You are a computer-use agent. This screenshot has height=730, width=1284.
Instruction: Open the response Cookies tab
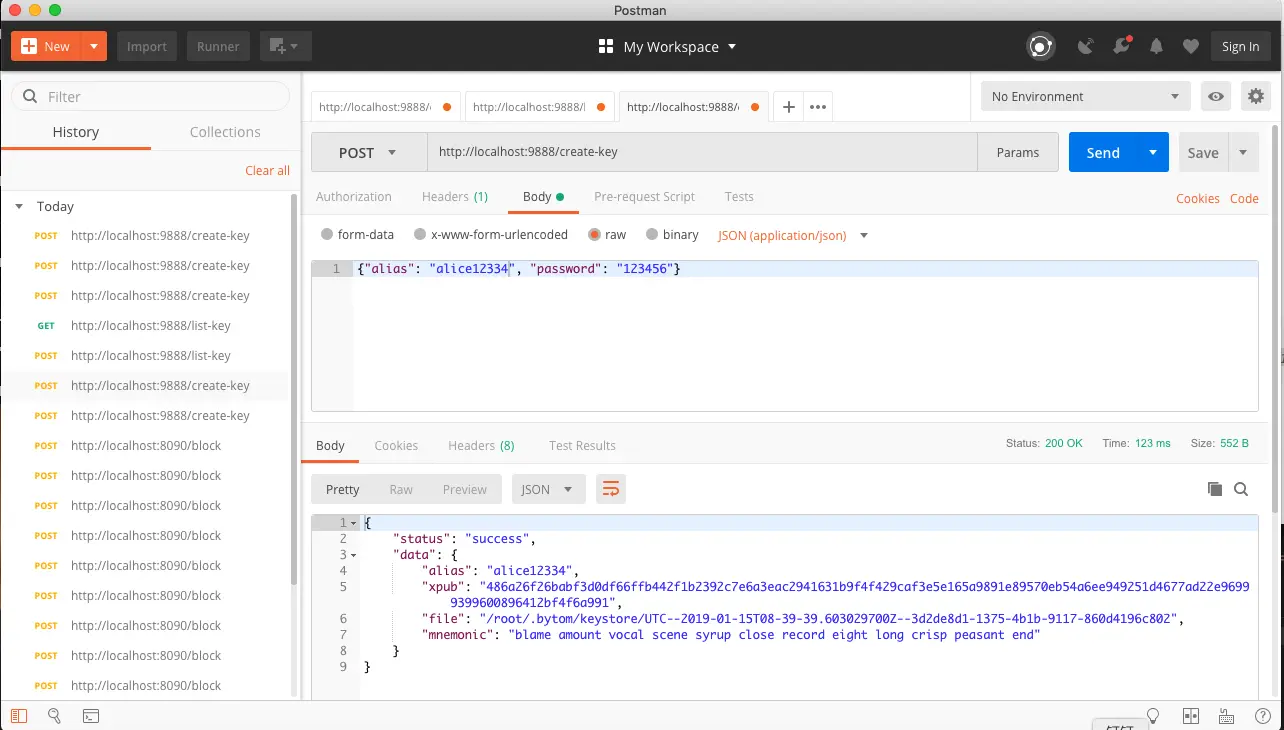click(396, 446)
